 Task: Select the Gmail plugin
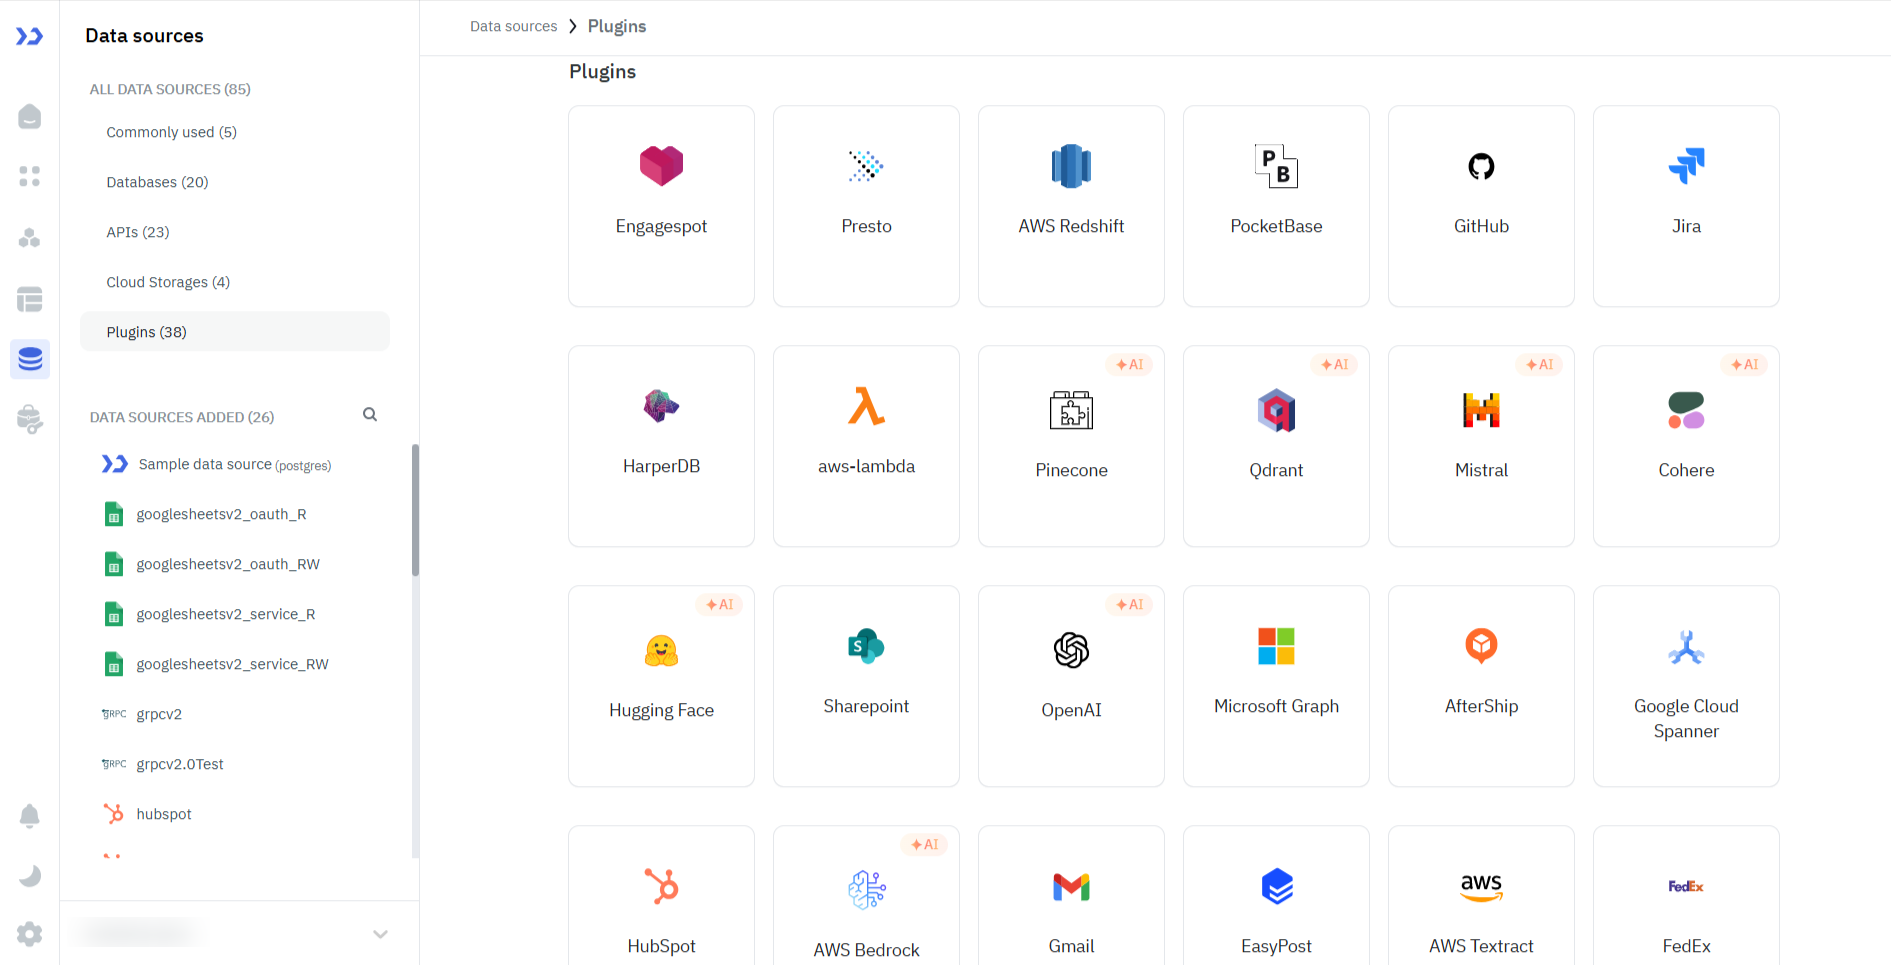(1071, 896)
